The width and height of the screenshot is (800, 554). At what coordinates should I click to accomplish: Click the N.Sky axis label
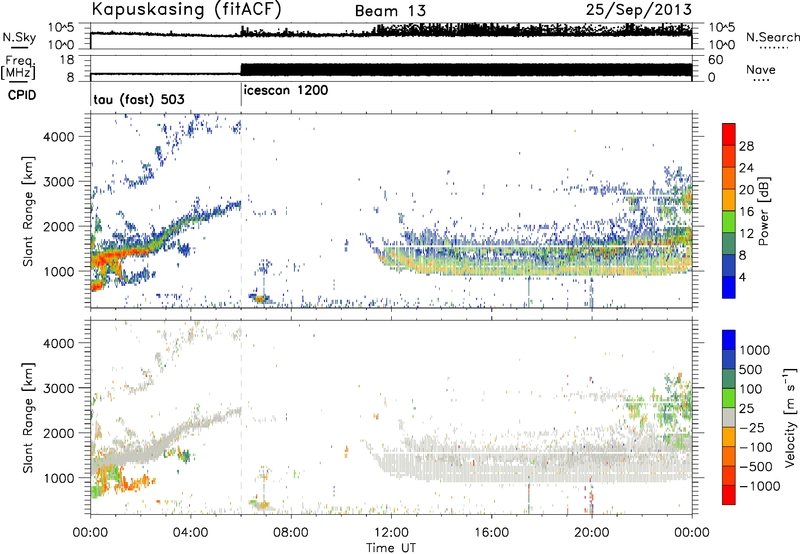coord(19,38)
